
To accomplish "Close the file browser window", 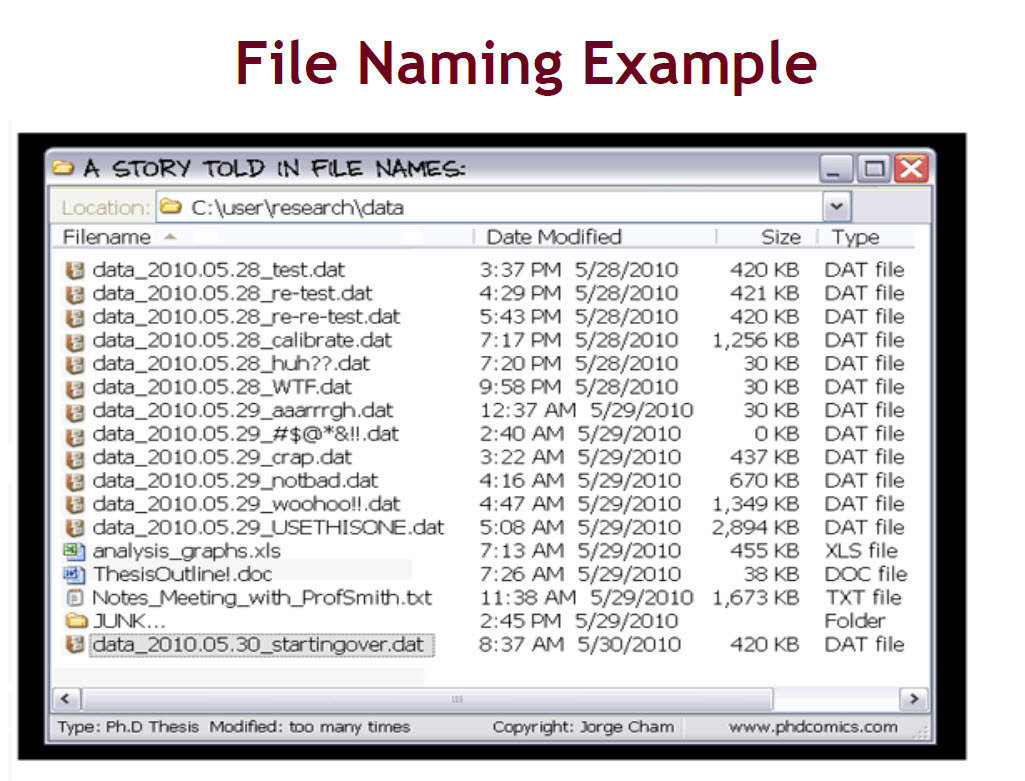I will (x=911, y=169).
